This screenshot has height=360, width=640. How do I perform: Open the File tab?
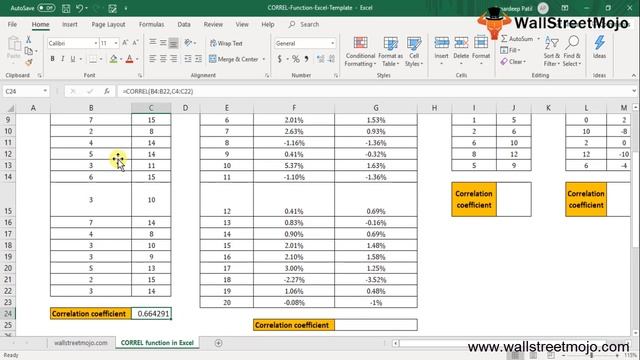(12, 24)
